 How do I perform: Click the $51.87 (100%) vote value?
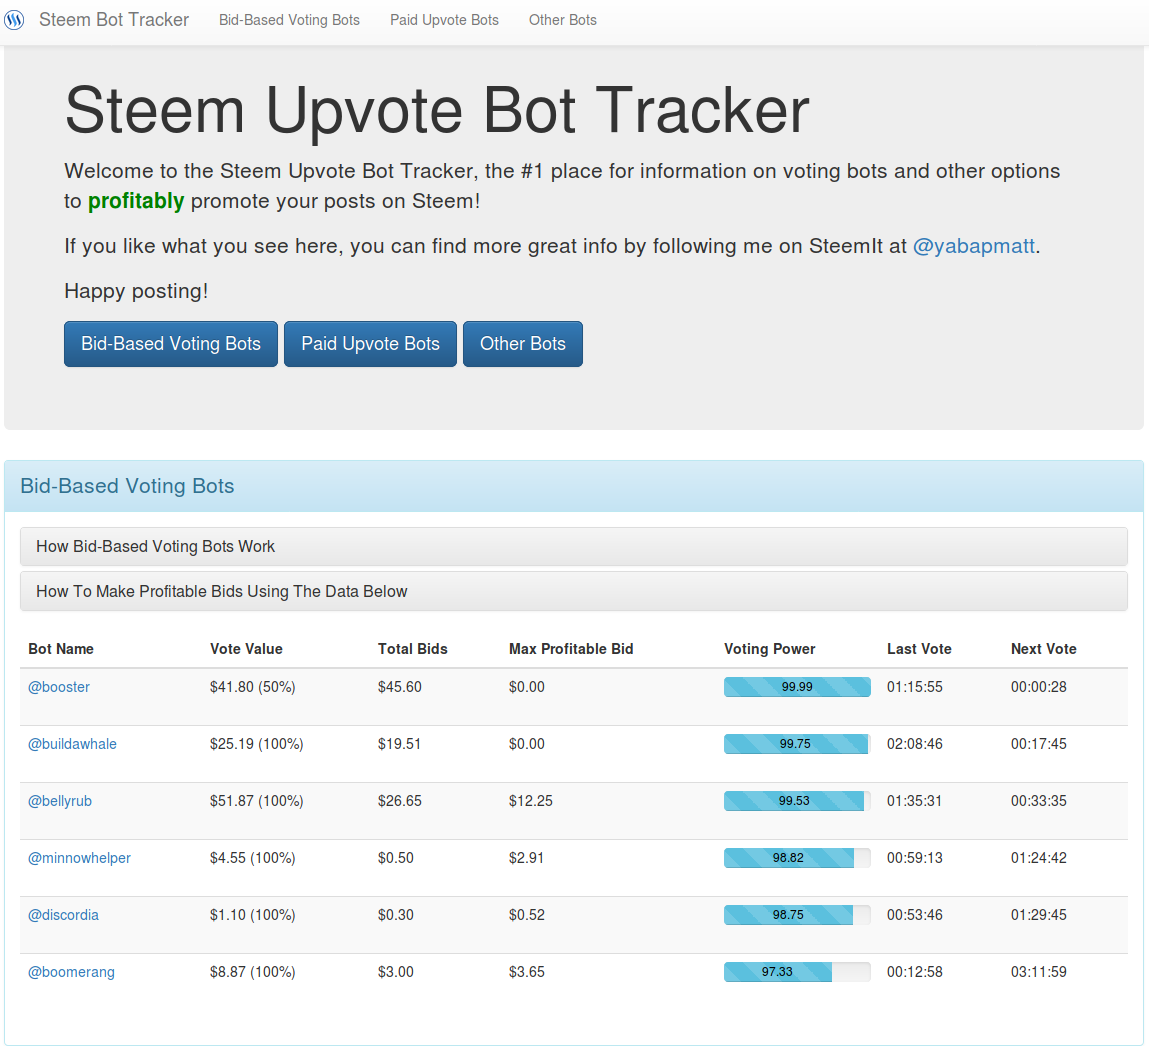256,801
